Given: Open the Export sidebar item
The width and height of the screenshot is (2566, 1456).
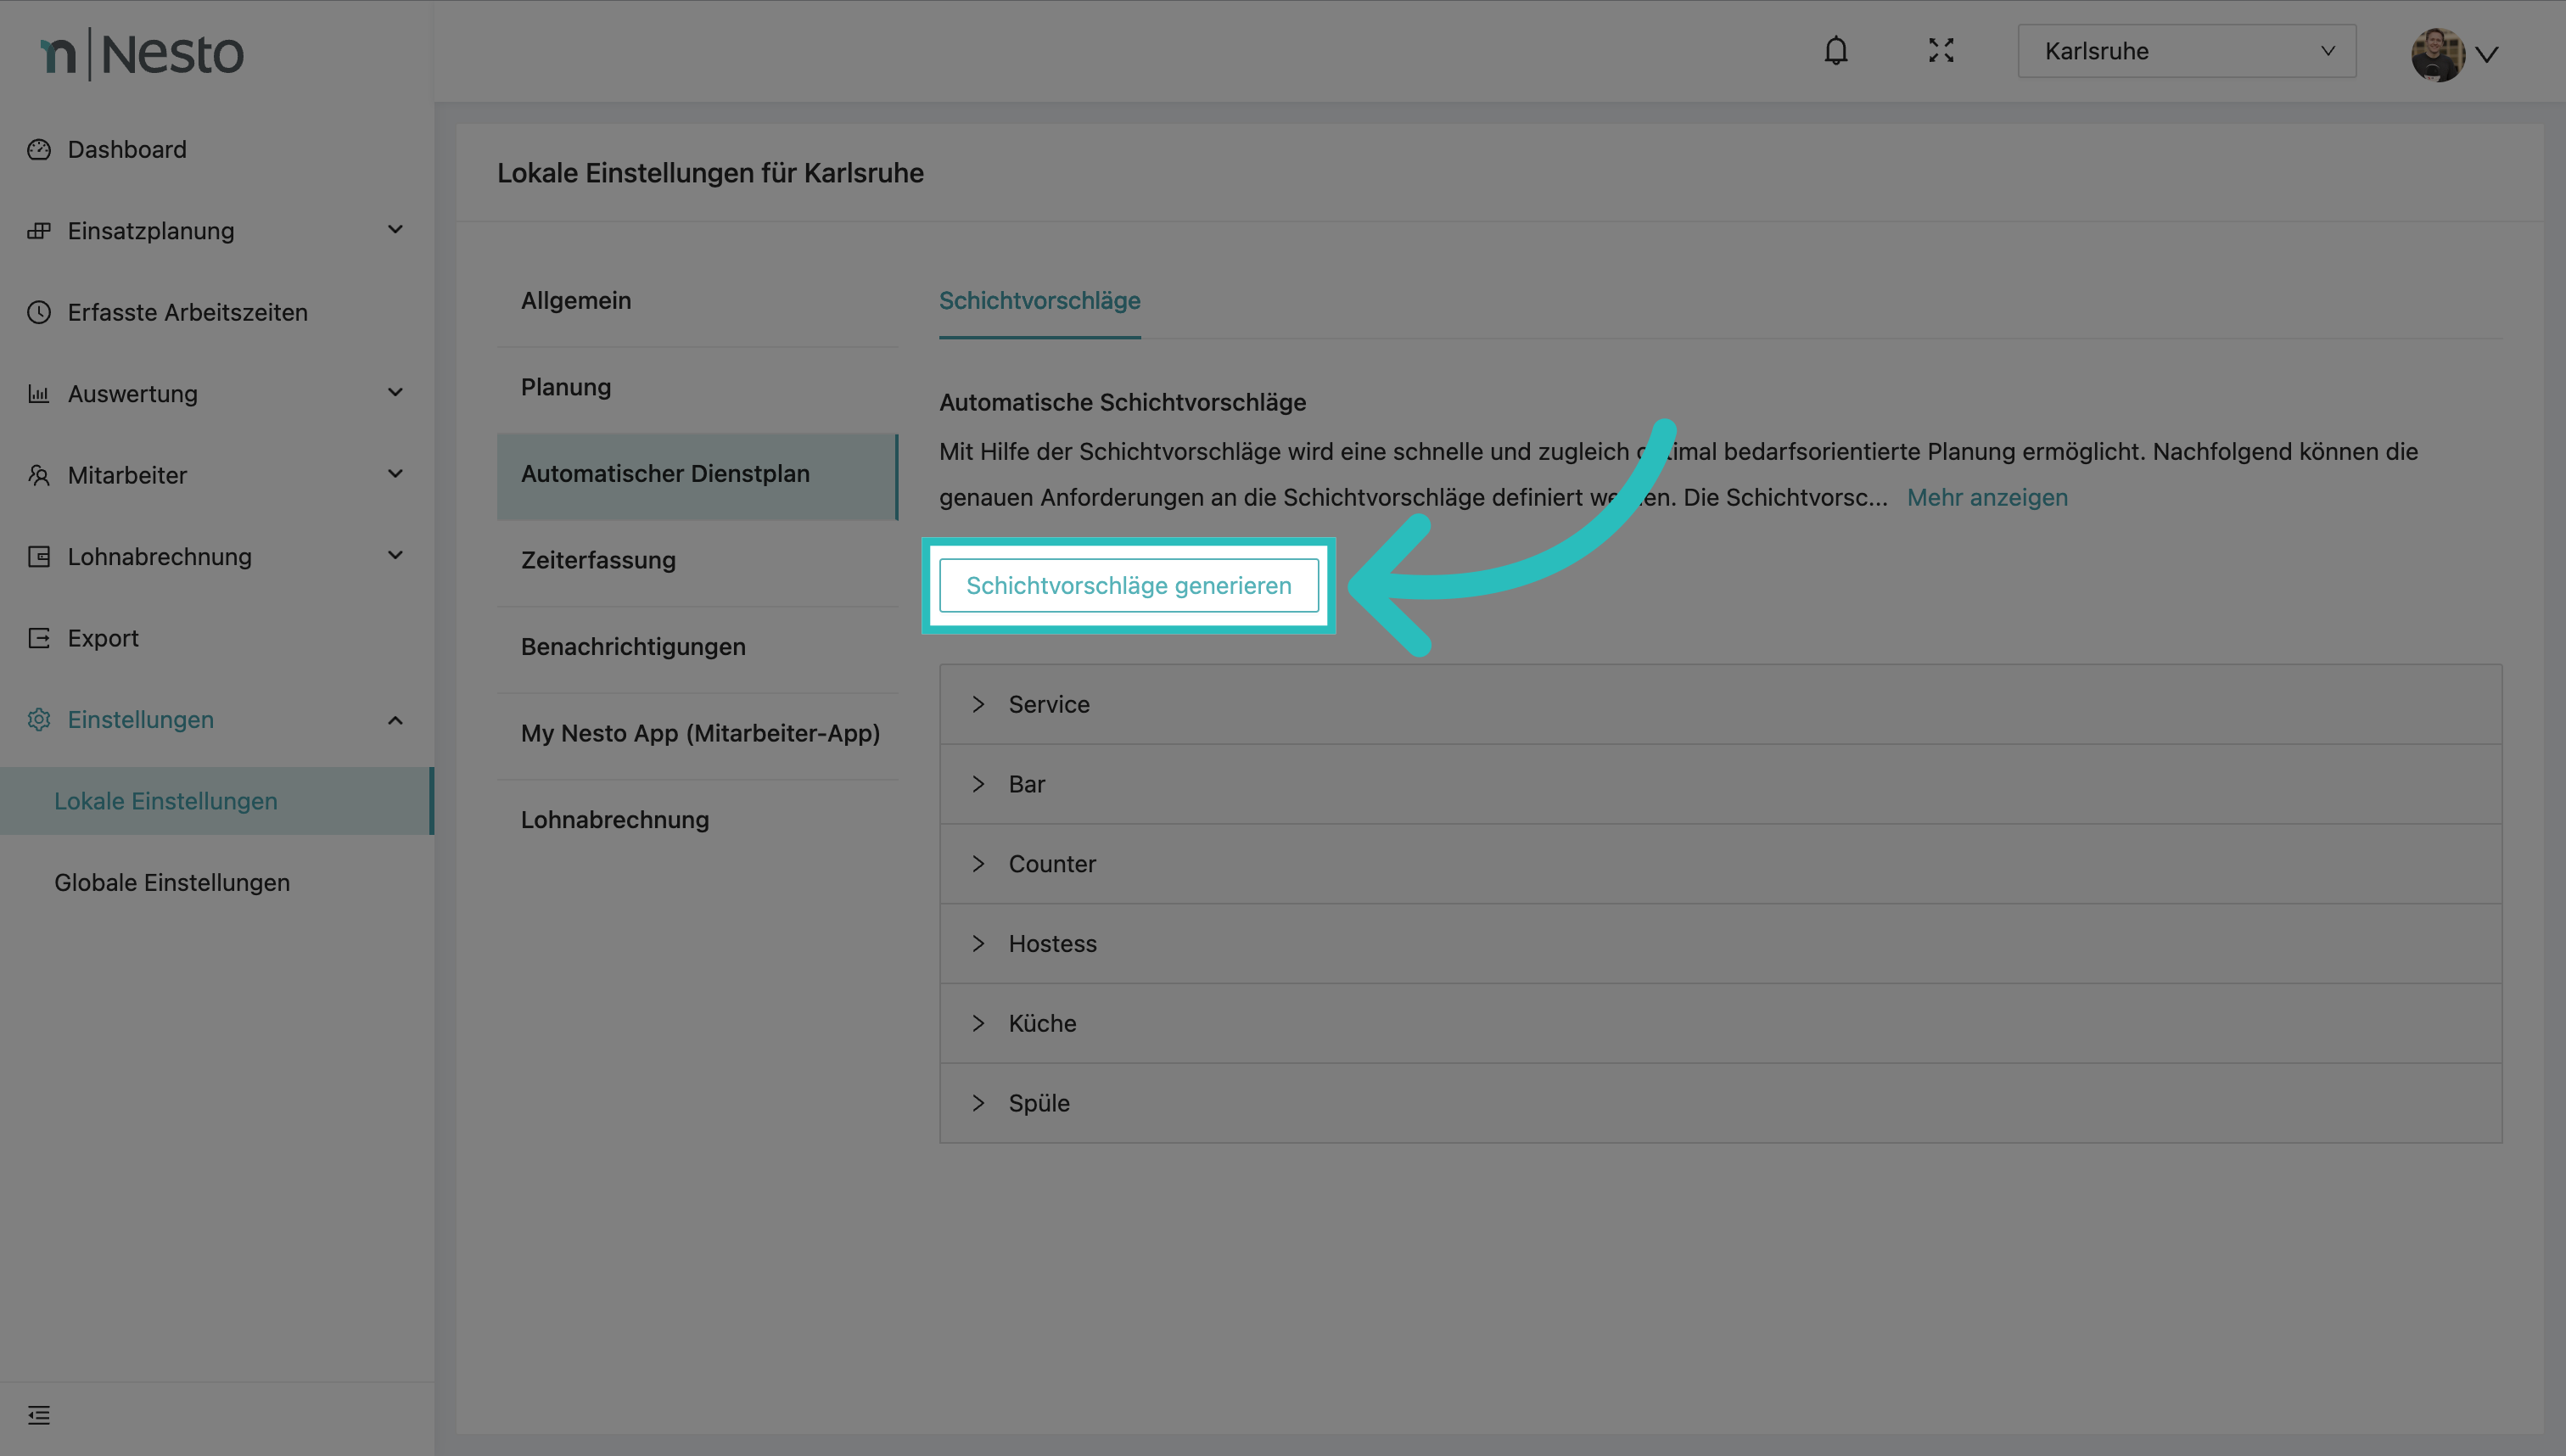Looking at the screenshot, I should coord(103,638).
